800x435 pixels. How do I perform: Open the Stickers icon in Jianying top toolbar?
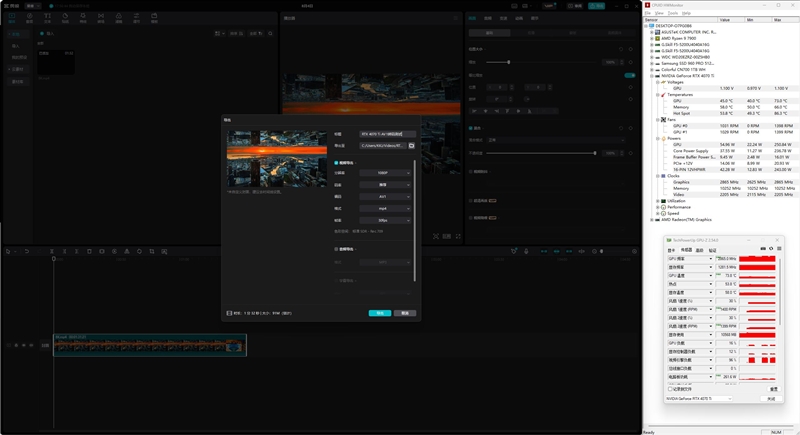[x=65, y=18]
